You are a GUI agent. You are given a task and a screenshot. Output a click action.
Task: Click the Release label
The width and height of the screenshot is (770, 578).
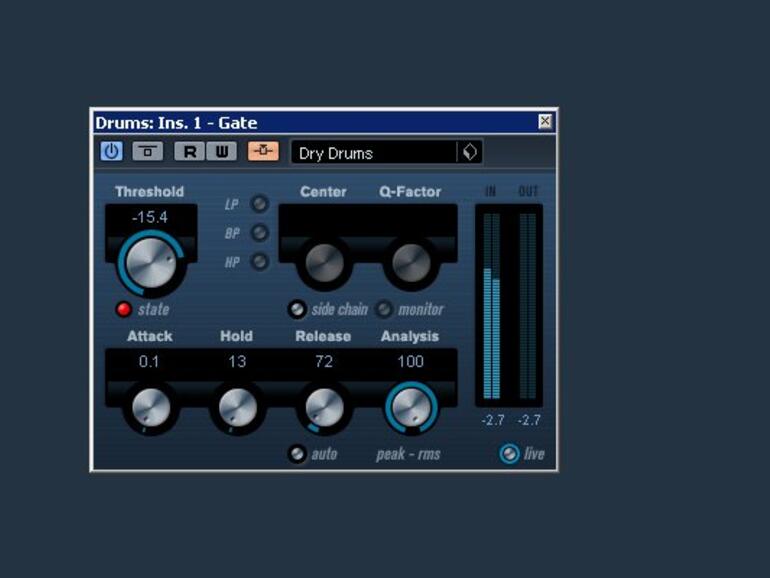pyautogui.click(x=323, y=336)
